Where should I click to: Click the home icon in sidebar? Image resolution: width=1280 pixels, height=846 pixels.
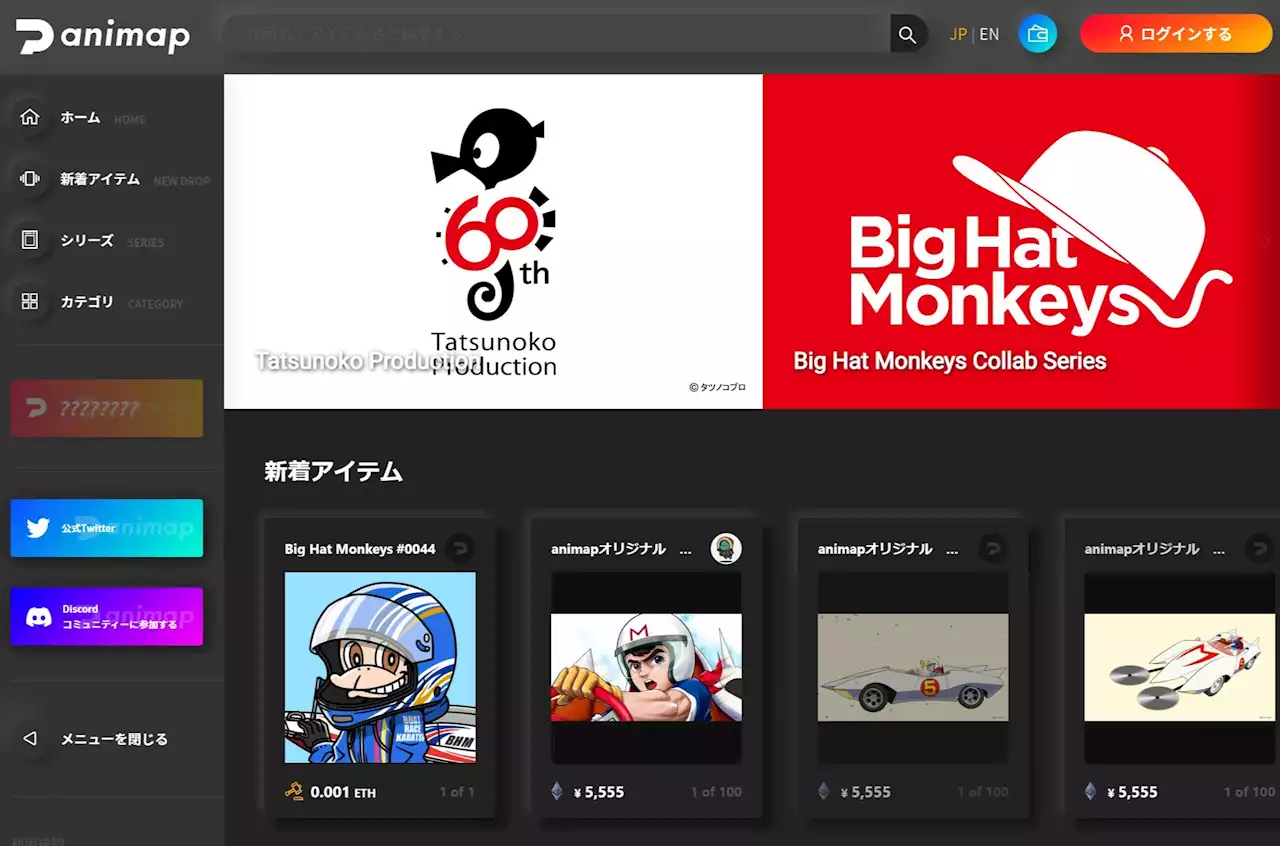click(30, 117)
